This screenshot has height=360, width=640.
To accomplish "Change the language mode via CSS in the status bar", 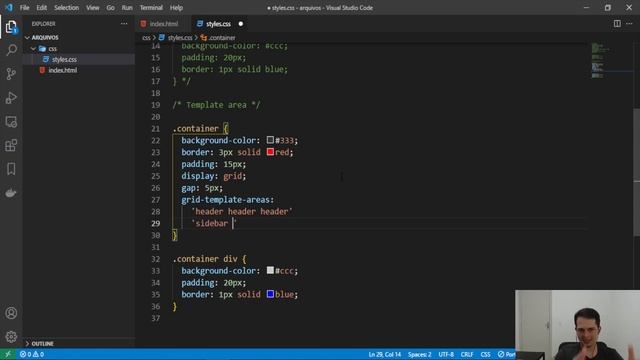I will [x=485, y=354].
